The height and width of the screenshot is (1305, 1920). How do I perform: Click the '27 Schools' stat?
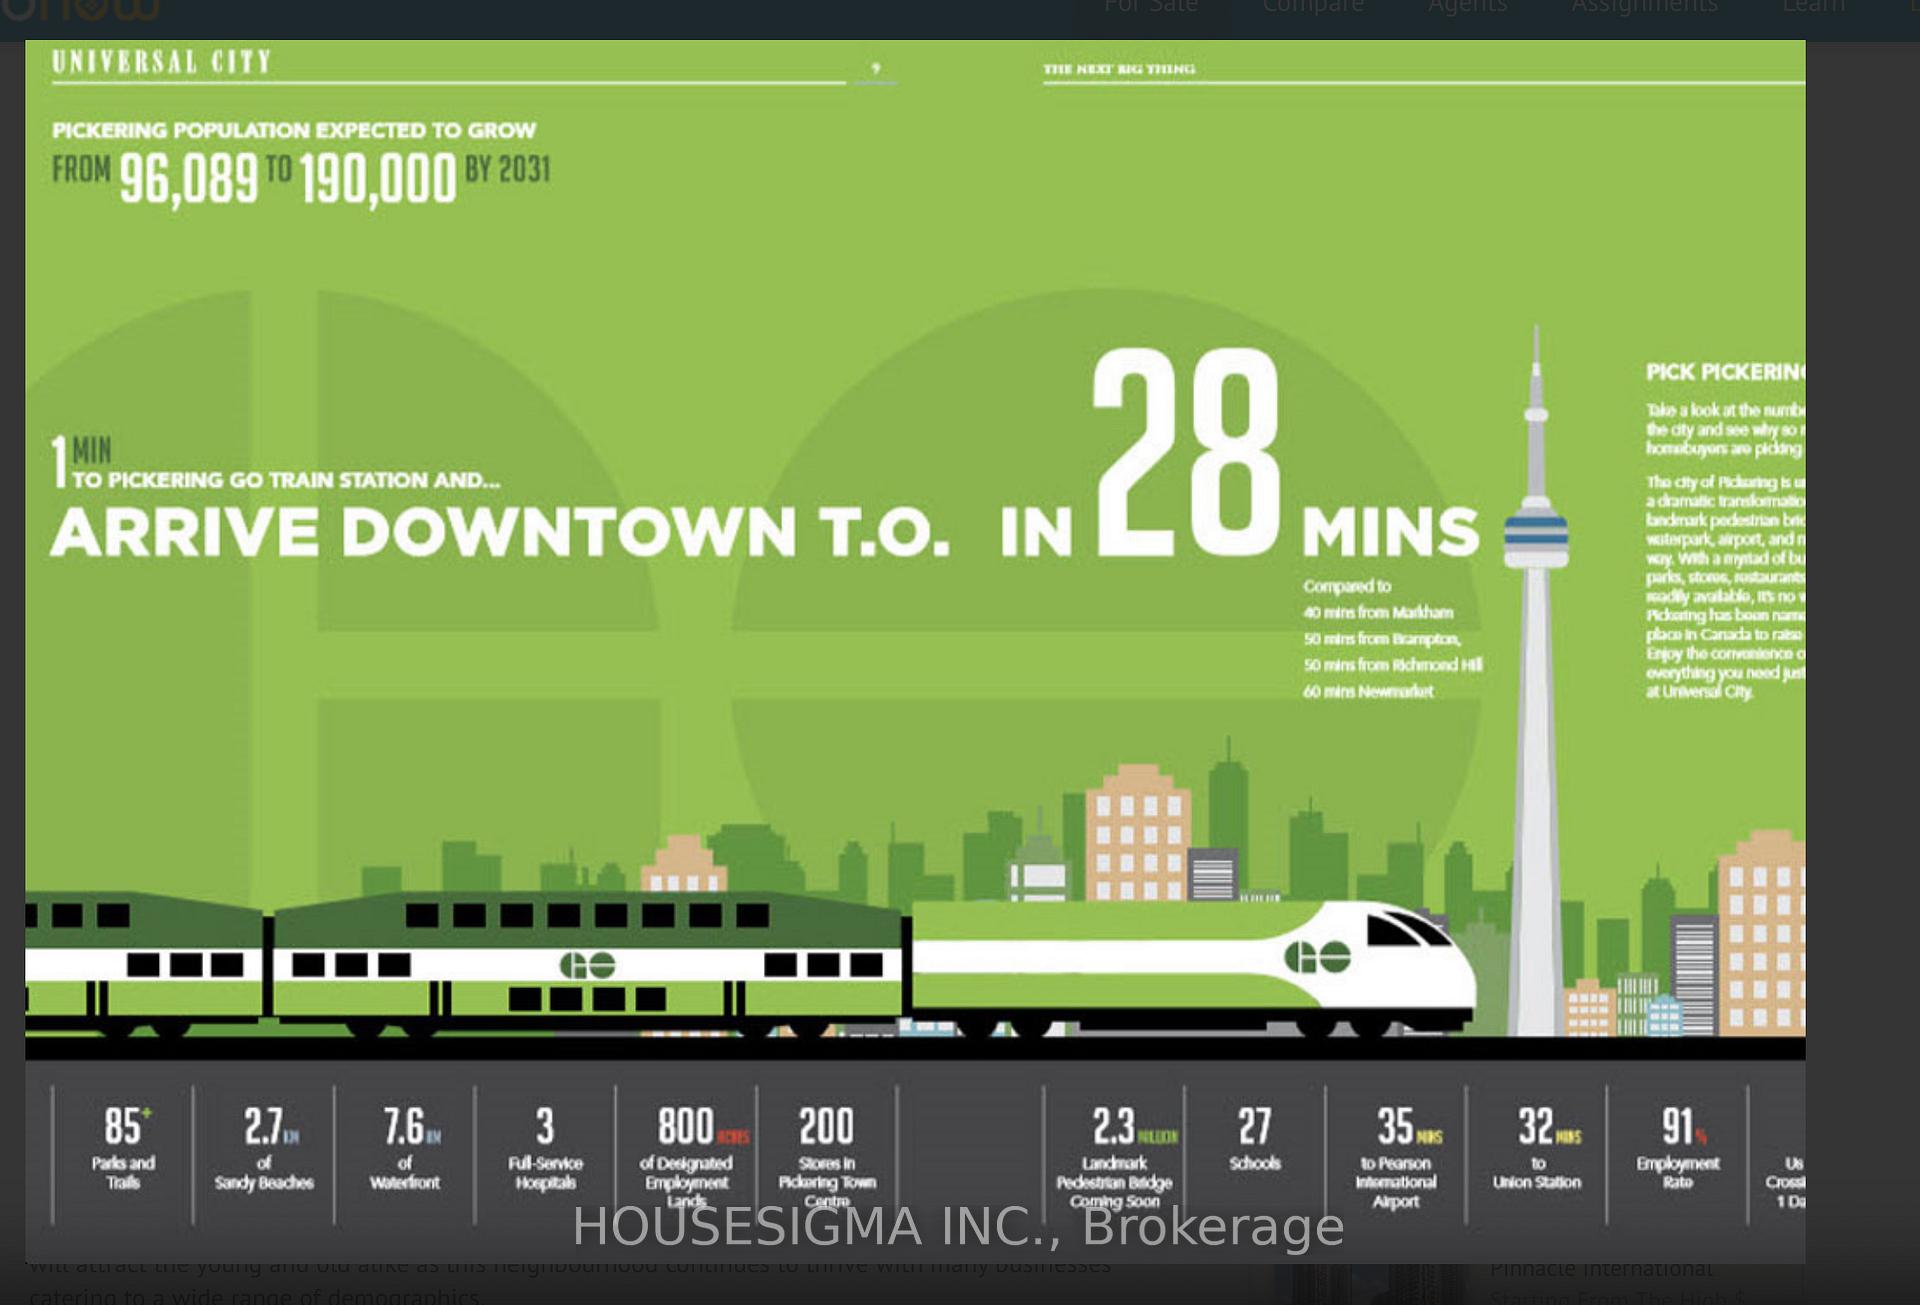(1255, 1138)
